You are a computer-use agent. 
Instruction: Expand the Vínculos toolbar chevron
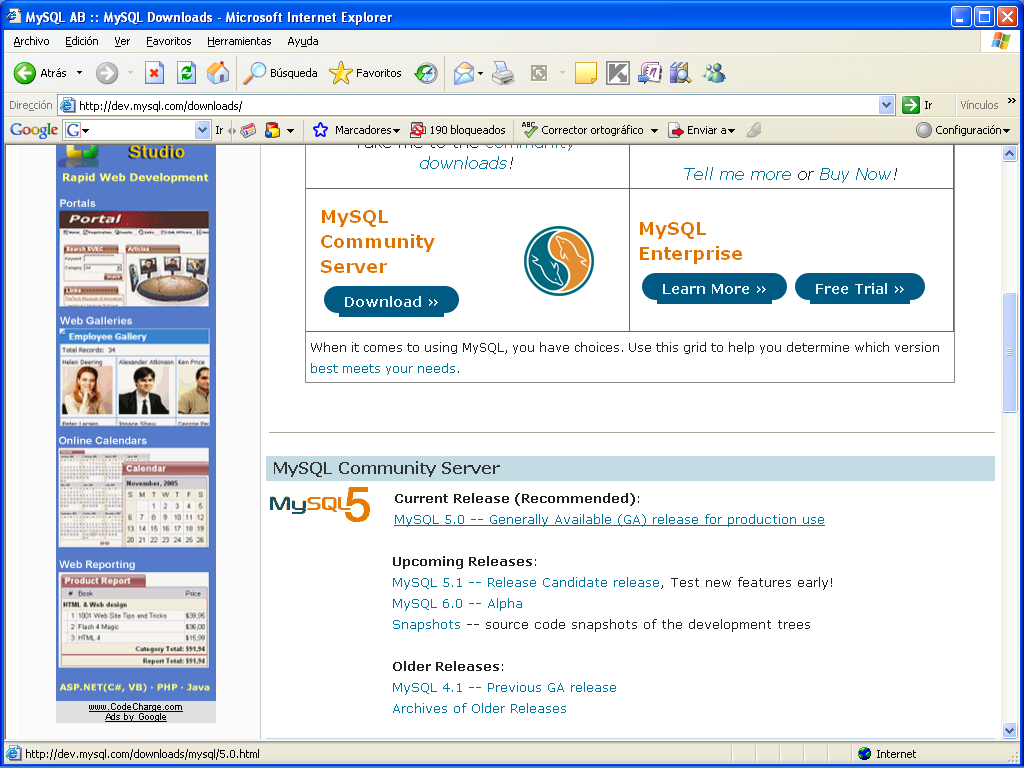tap(1012, 101)
